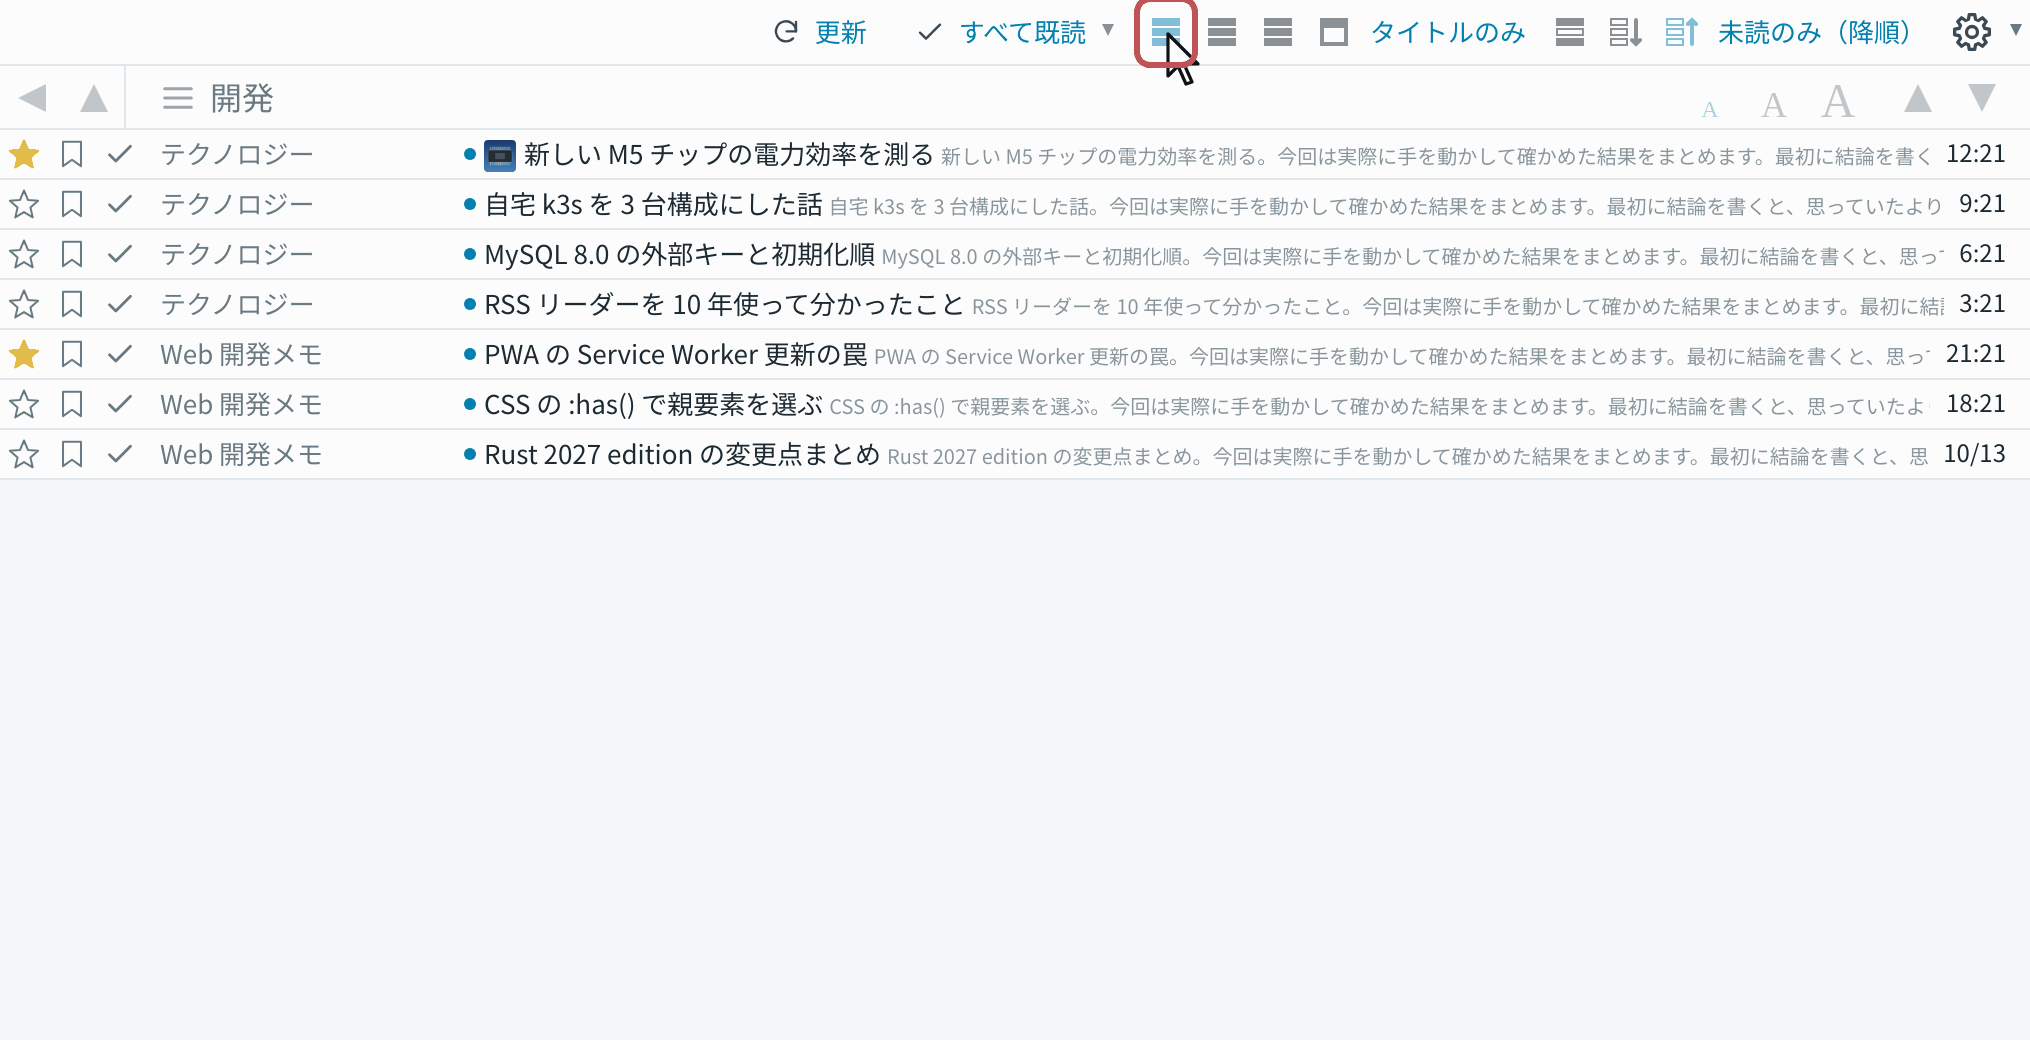
Task: Bookmark the RSS リーダー article for later
Action: pos(72,304)
